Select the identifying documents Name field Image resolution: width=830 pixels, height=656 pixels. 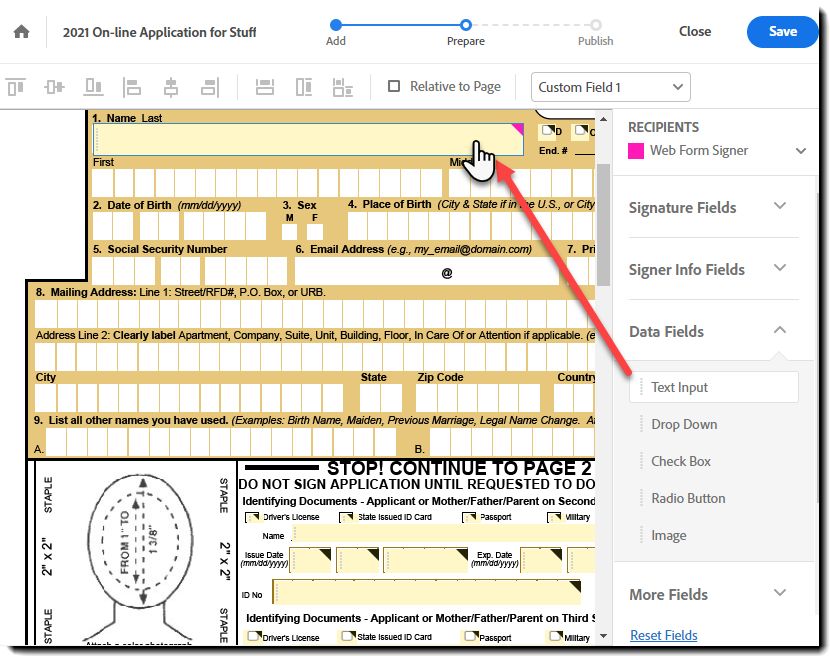[444, 534]
